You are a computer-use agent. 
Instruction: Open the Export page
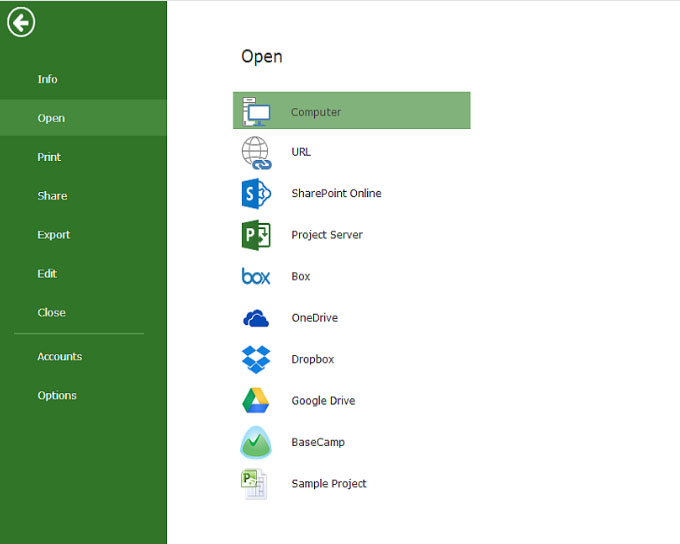coord(83,235)
